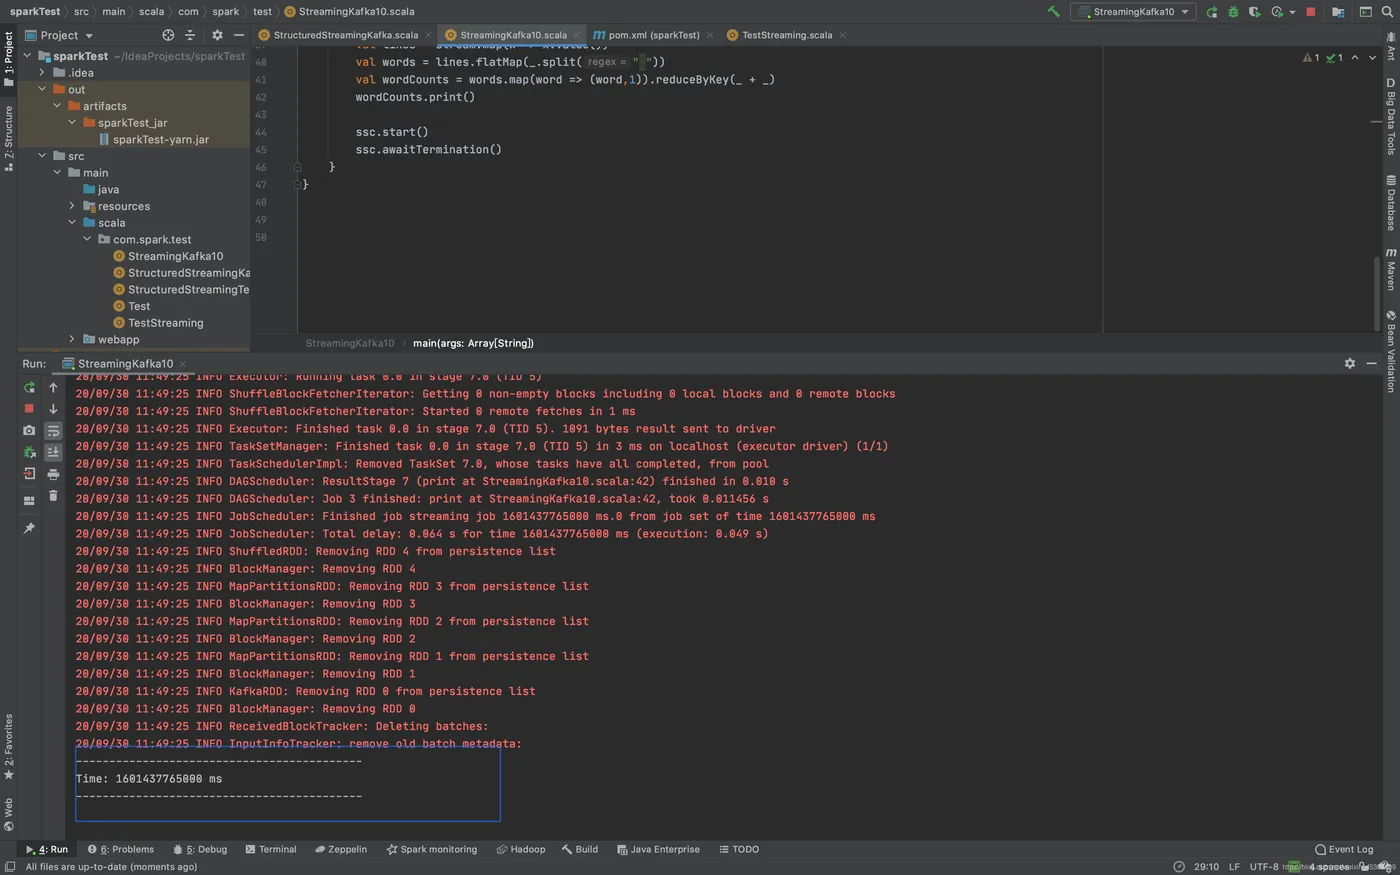Click the Debug bug icon in the top toolbar
1400x875 pixels.
(x=1233, y=12)
